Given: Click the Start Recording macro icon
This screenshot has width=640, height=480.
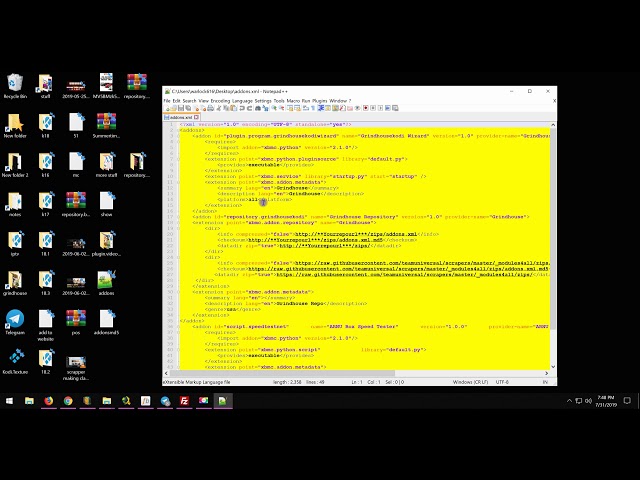Looking at the screenshot, I should tap(366, 108).
